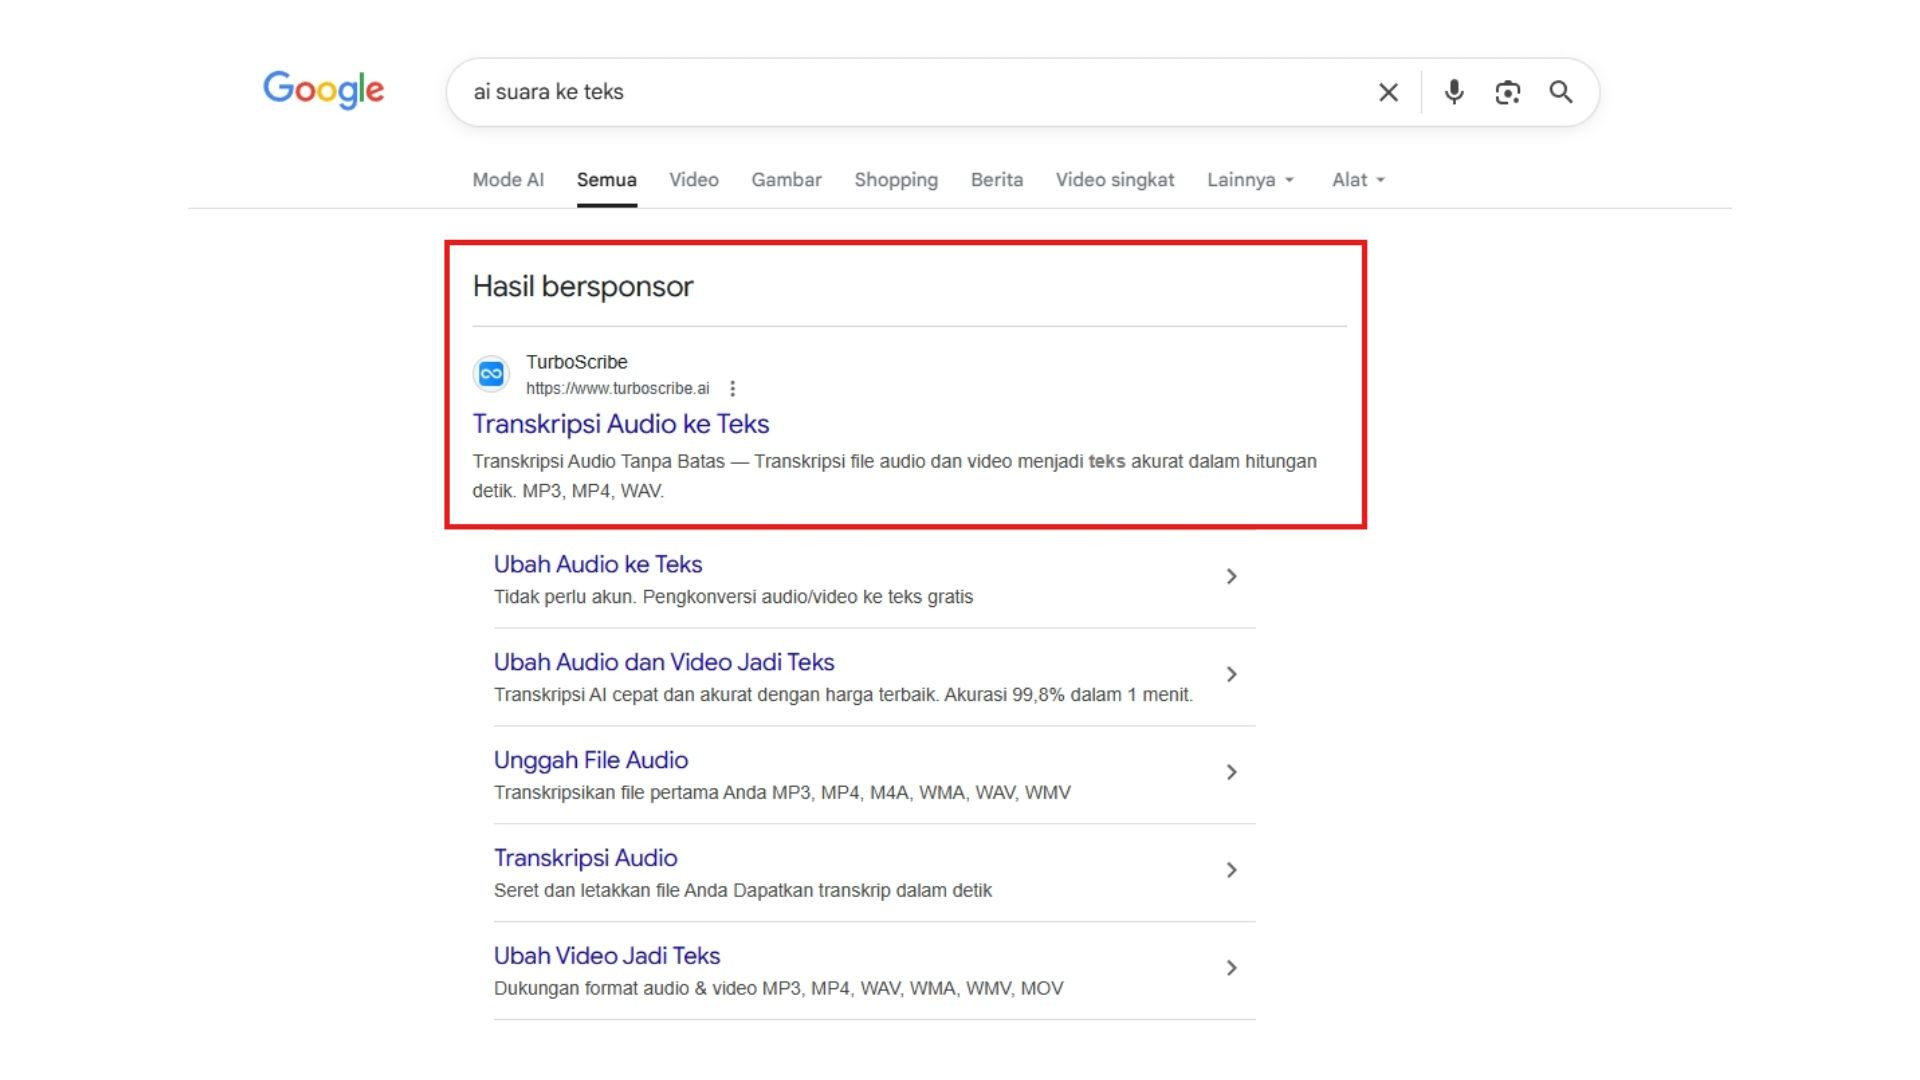Open the Video singkat tab
1920x1080 pixels.
(1114, 180)
